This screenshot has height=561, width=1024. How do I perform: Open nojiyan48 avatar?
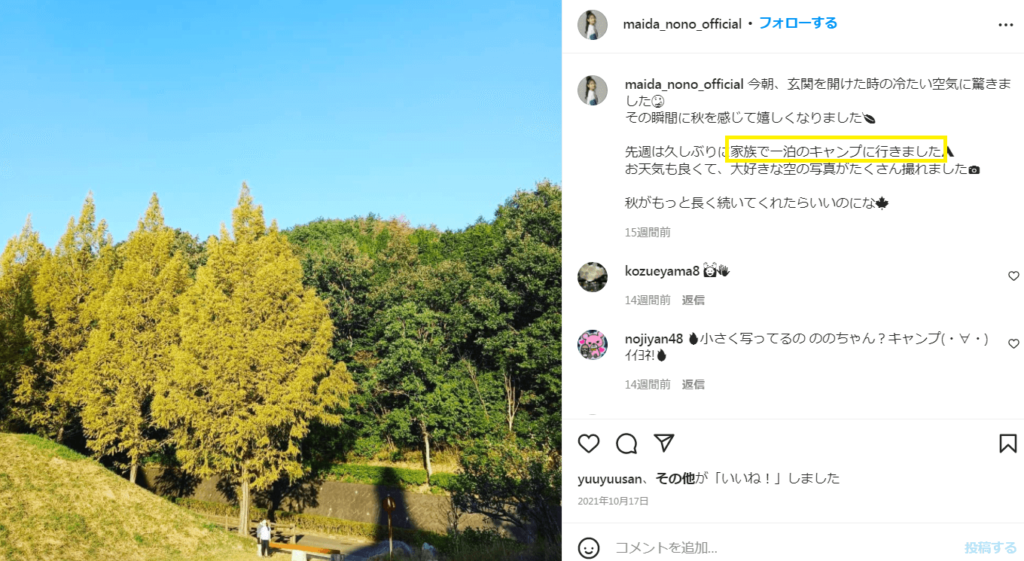click(x=592, y=345)
